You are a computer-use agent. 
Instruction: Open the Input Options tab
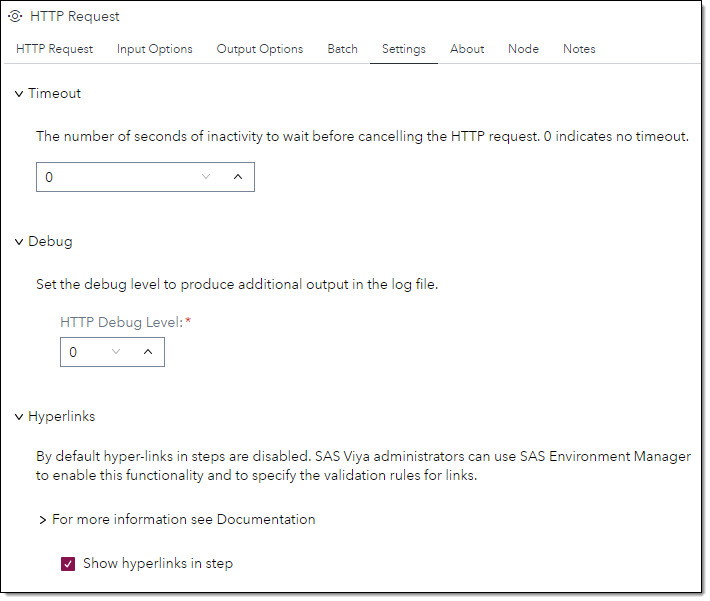click(154, 49)
